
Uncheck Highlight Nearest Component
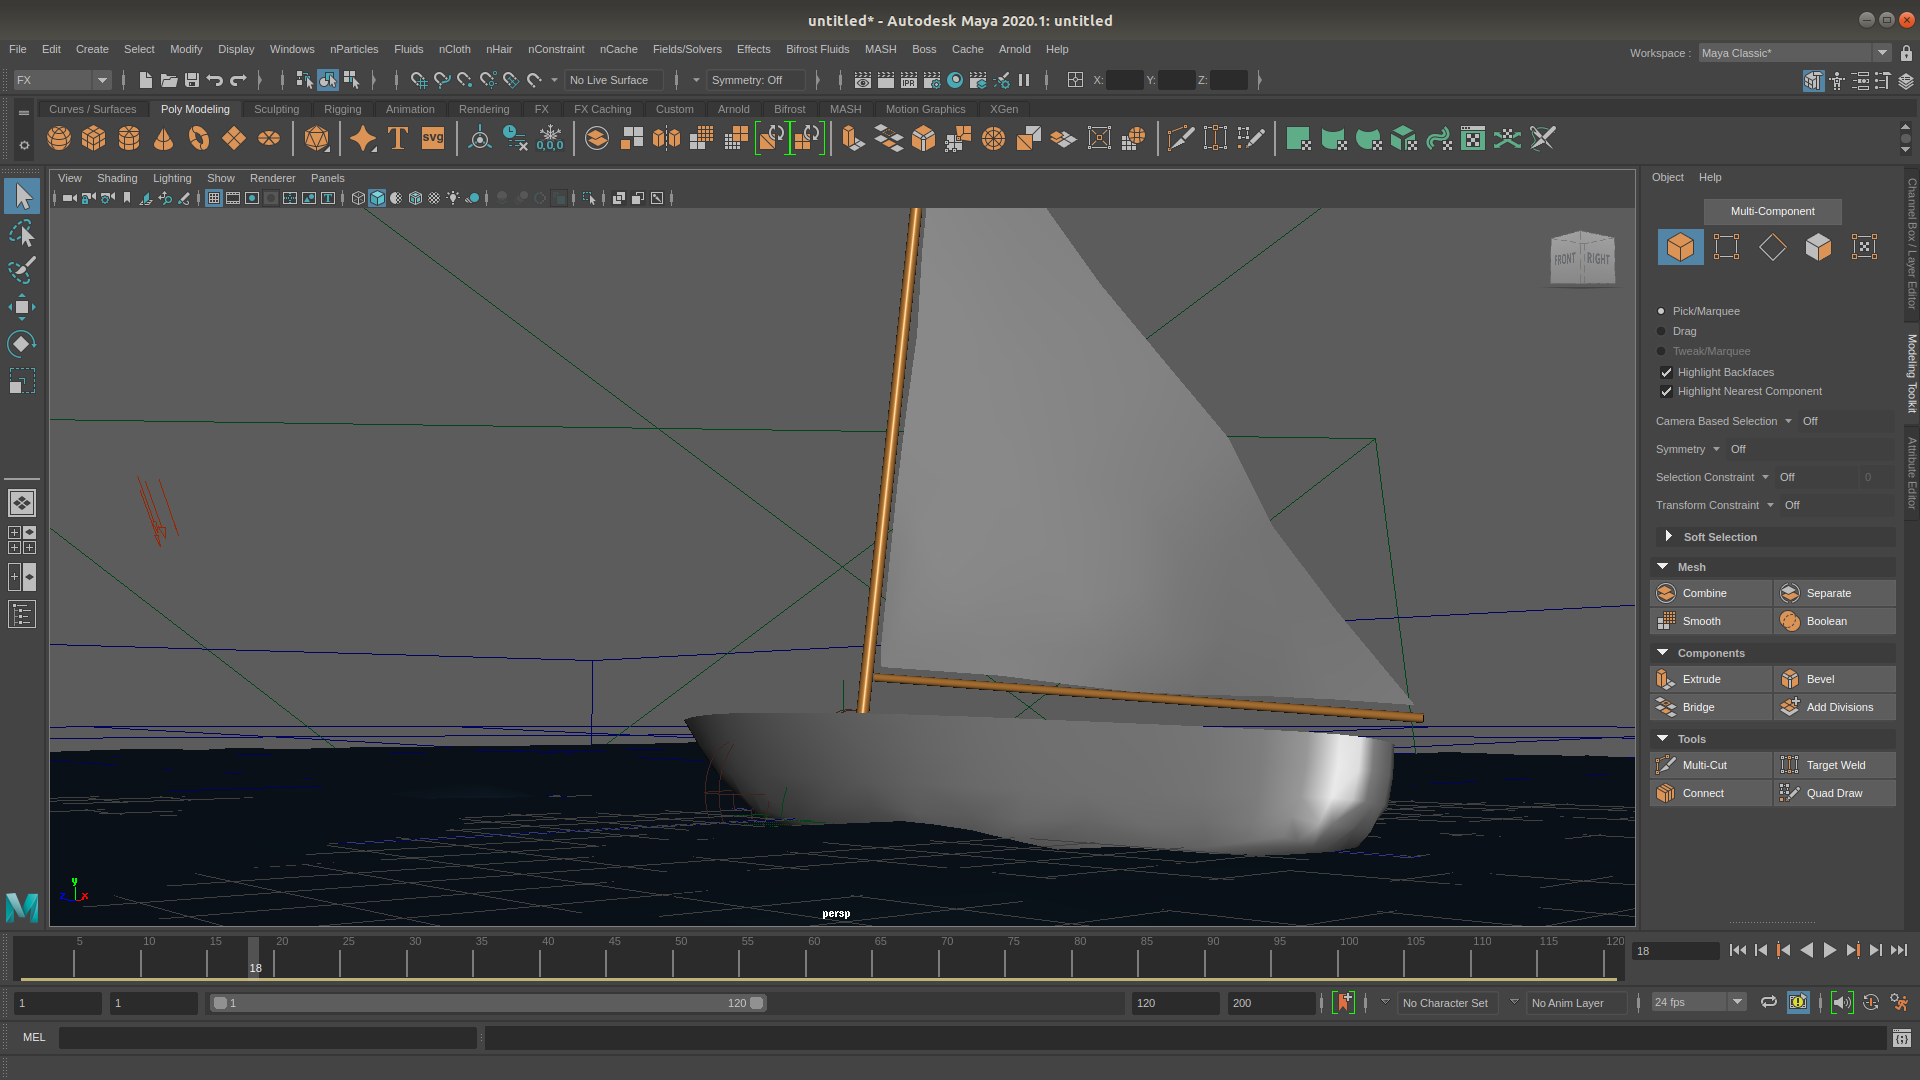[1666, 392]
